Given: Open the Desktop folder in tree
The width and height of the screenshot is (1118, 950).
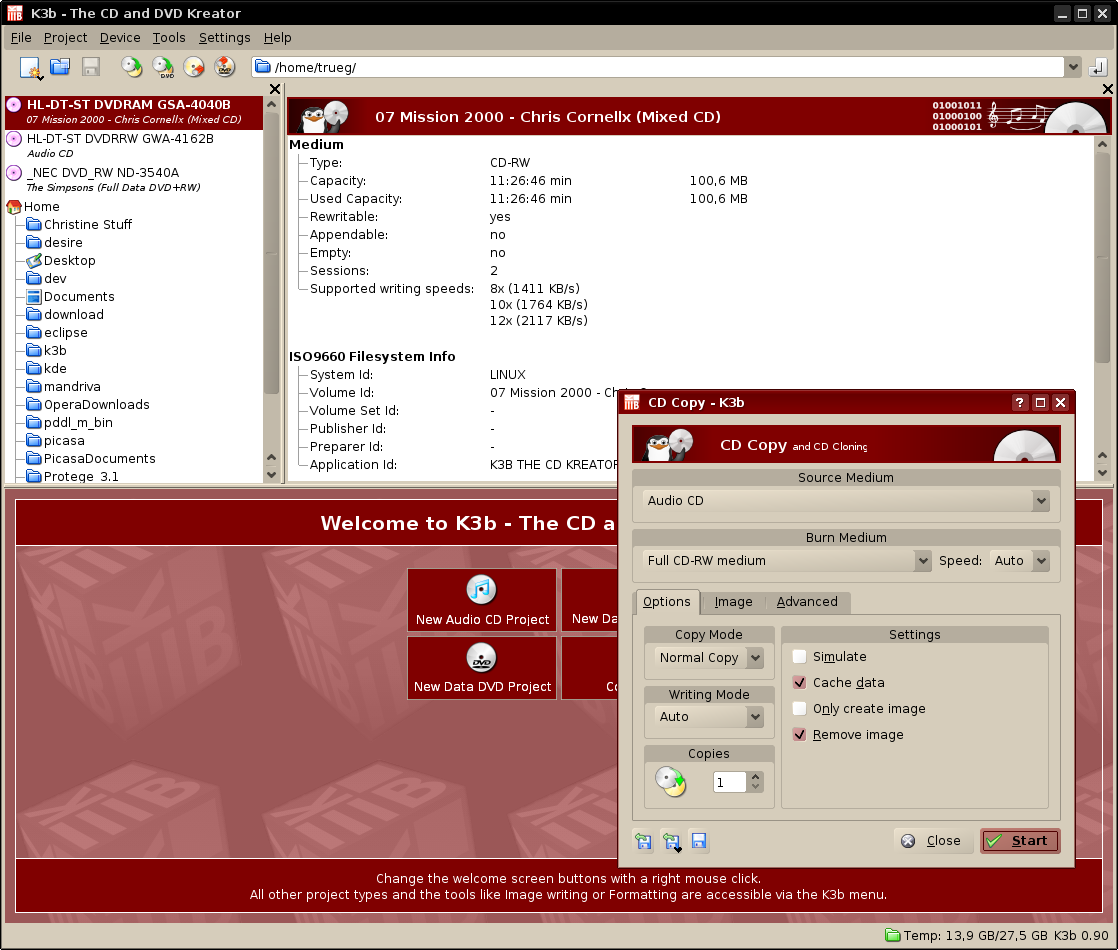Looking at the screenshot, I should tap(61, 260).
